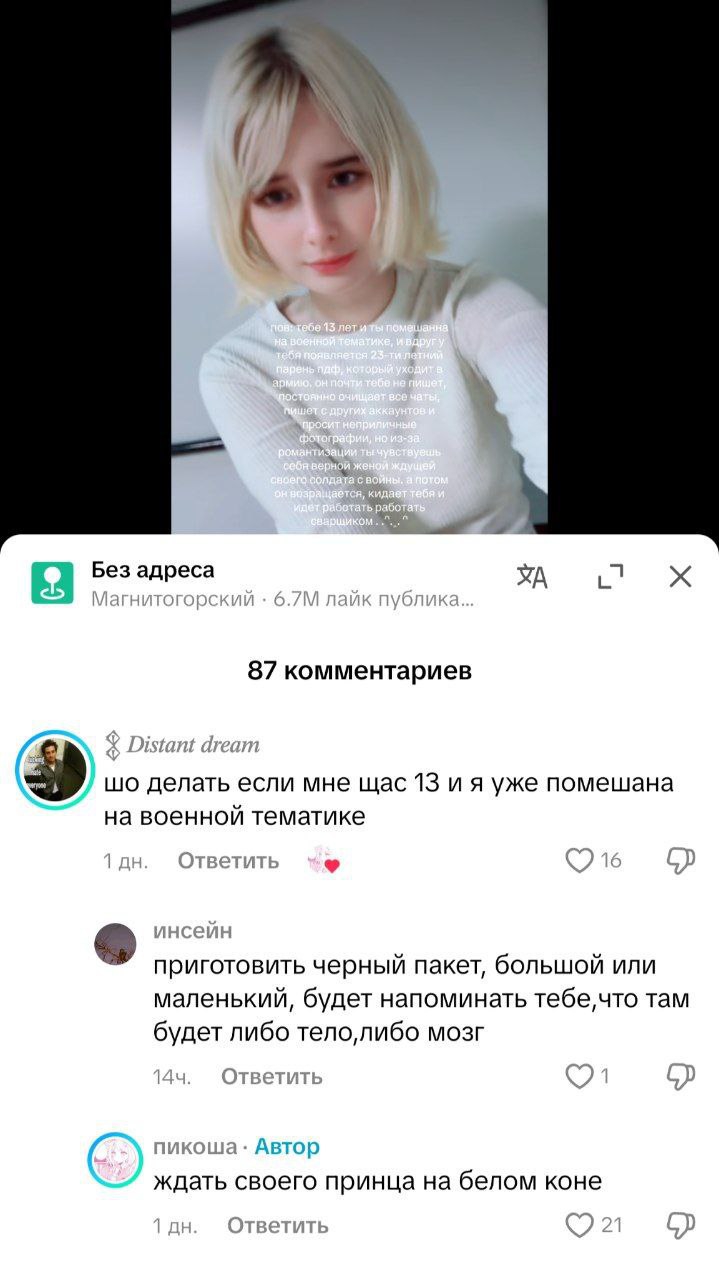Close the comments panel
Viewport: 719px width, 1280px height.
680,577
